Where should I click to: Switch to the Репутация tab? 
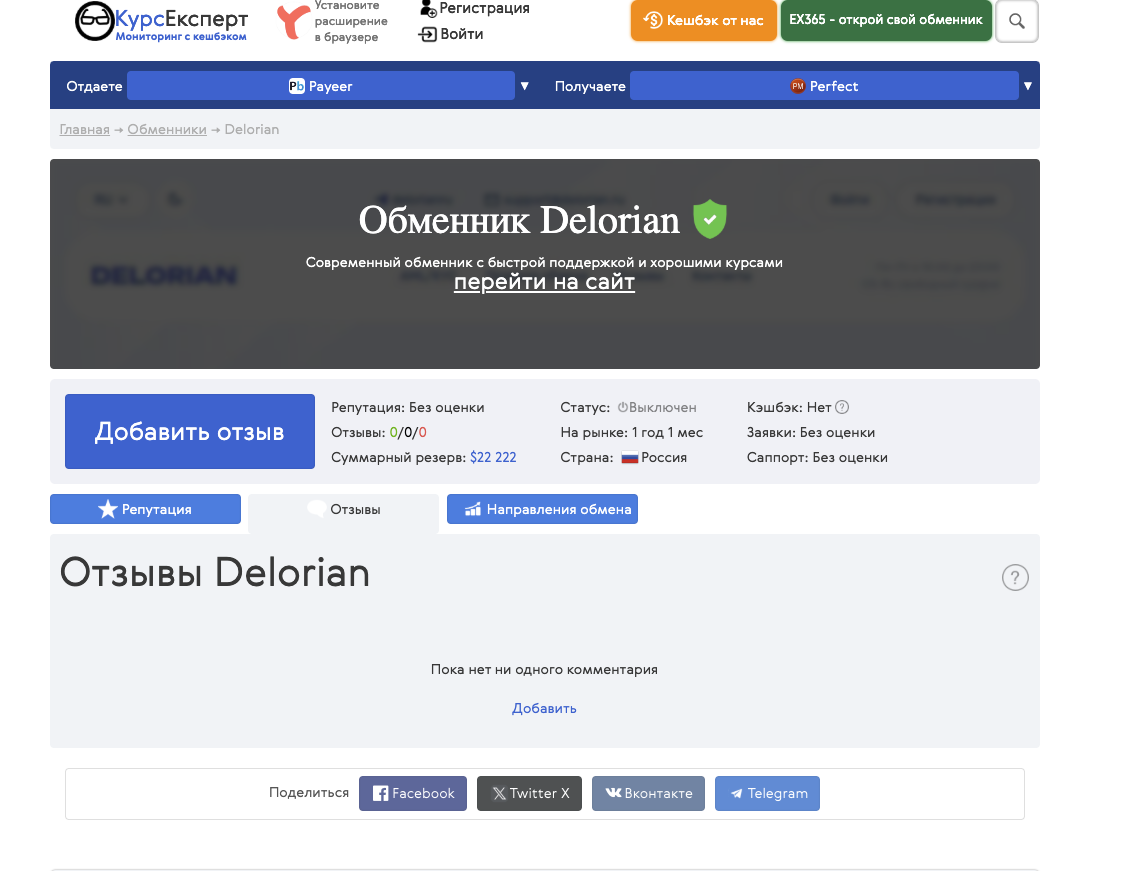pos(145,509)
